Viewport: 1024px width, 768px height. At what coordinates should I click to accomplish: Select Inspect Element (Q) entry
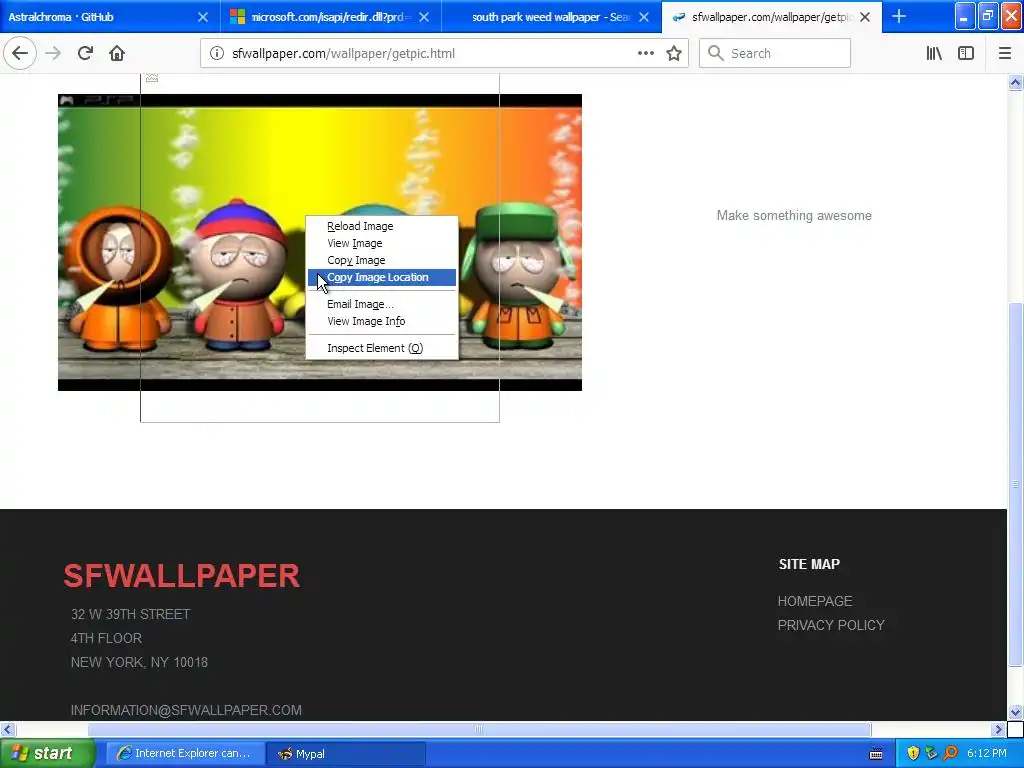coord(381,348)
